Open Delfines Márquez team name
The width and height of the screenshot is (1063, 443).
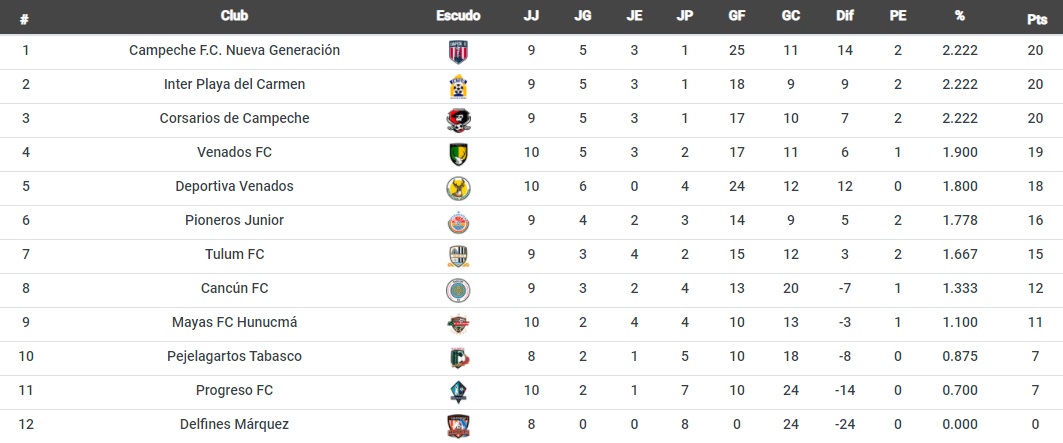(234, 425)
